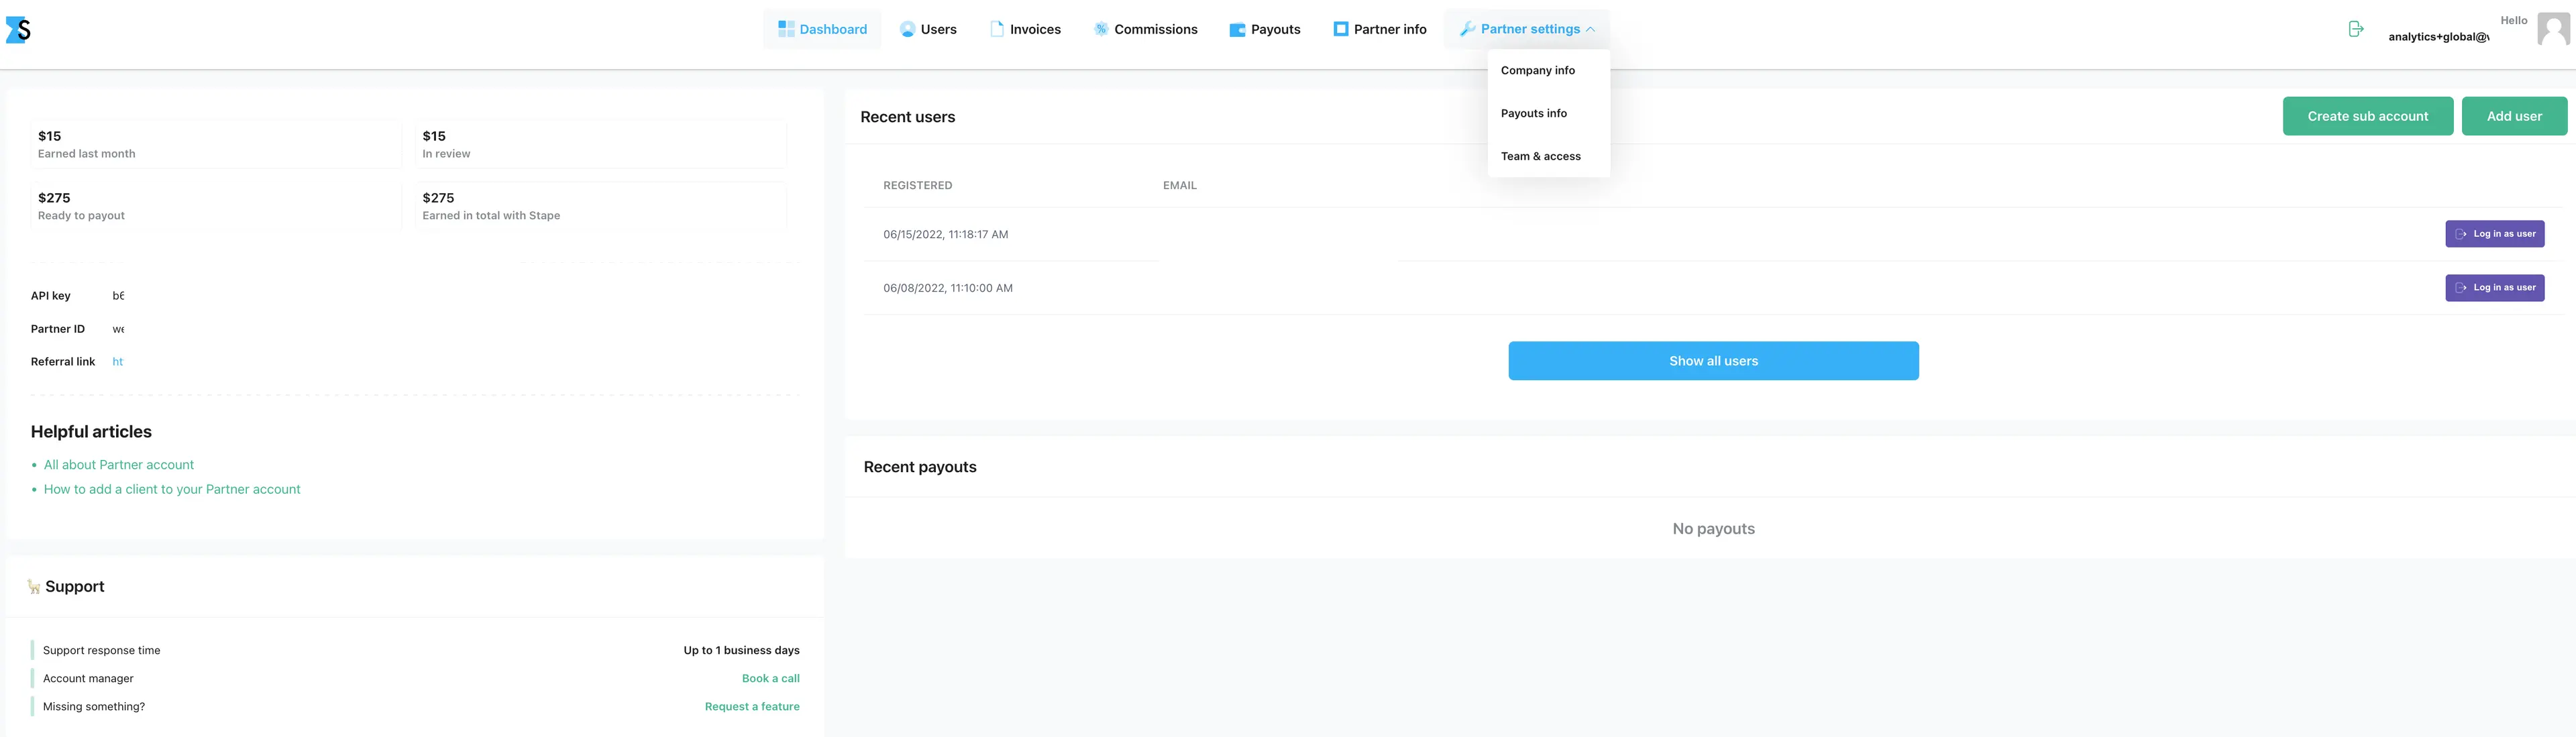
Task: Switch to Commissions
Action: (1145, 29)
